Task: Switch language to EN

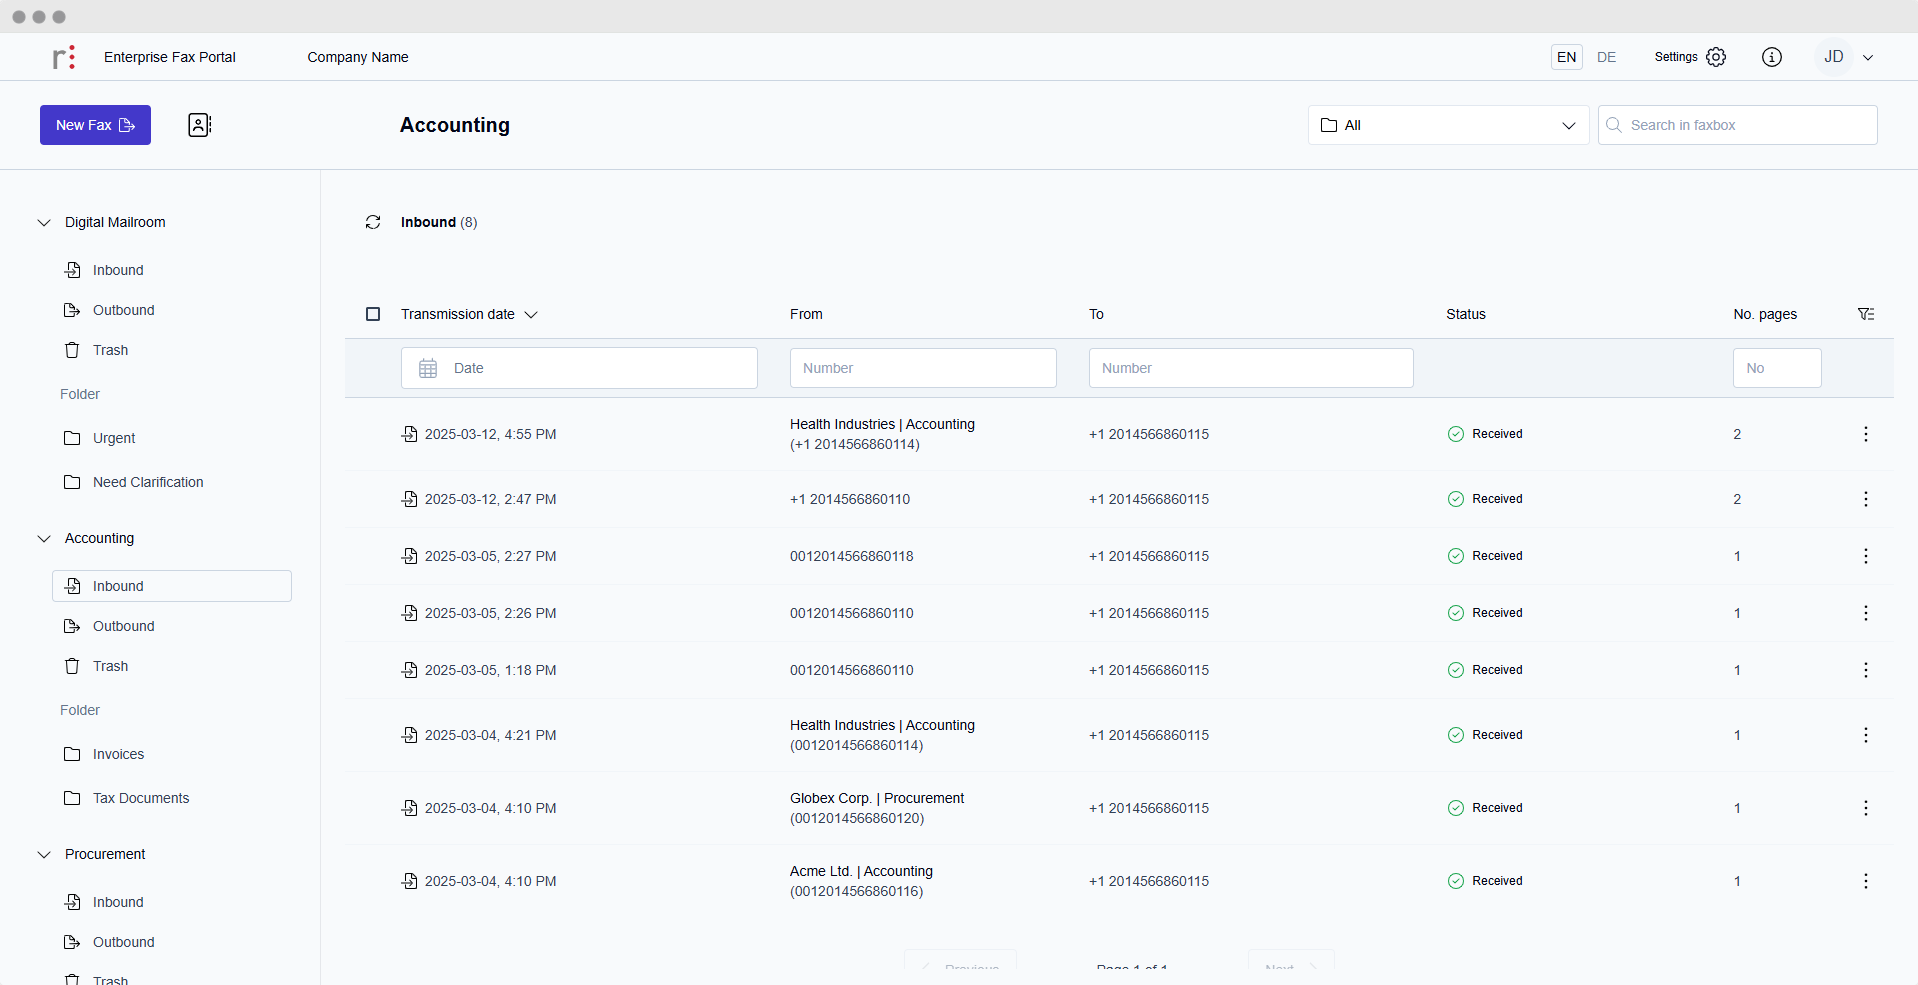Action: [x=1567, y=57]
